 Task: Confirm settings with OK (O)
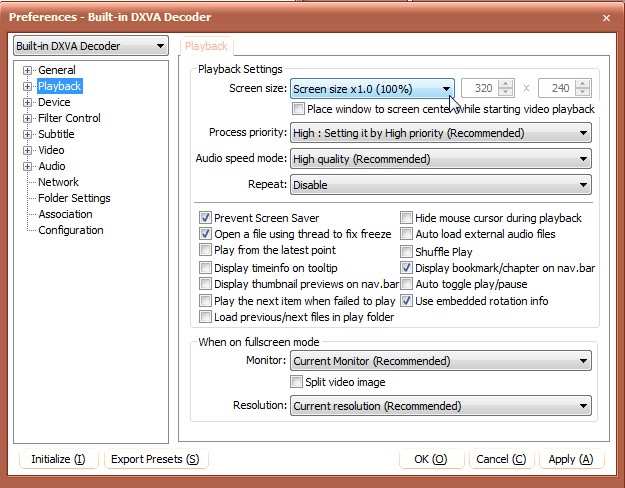click(431, 459)
